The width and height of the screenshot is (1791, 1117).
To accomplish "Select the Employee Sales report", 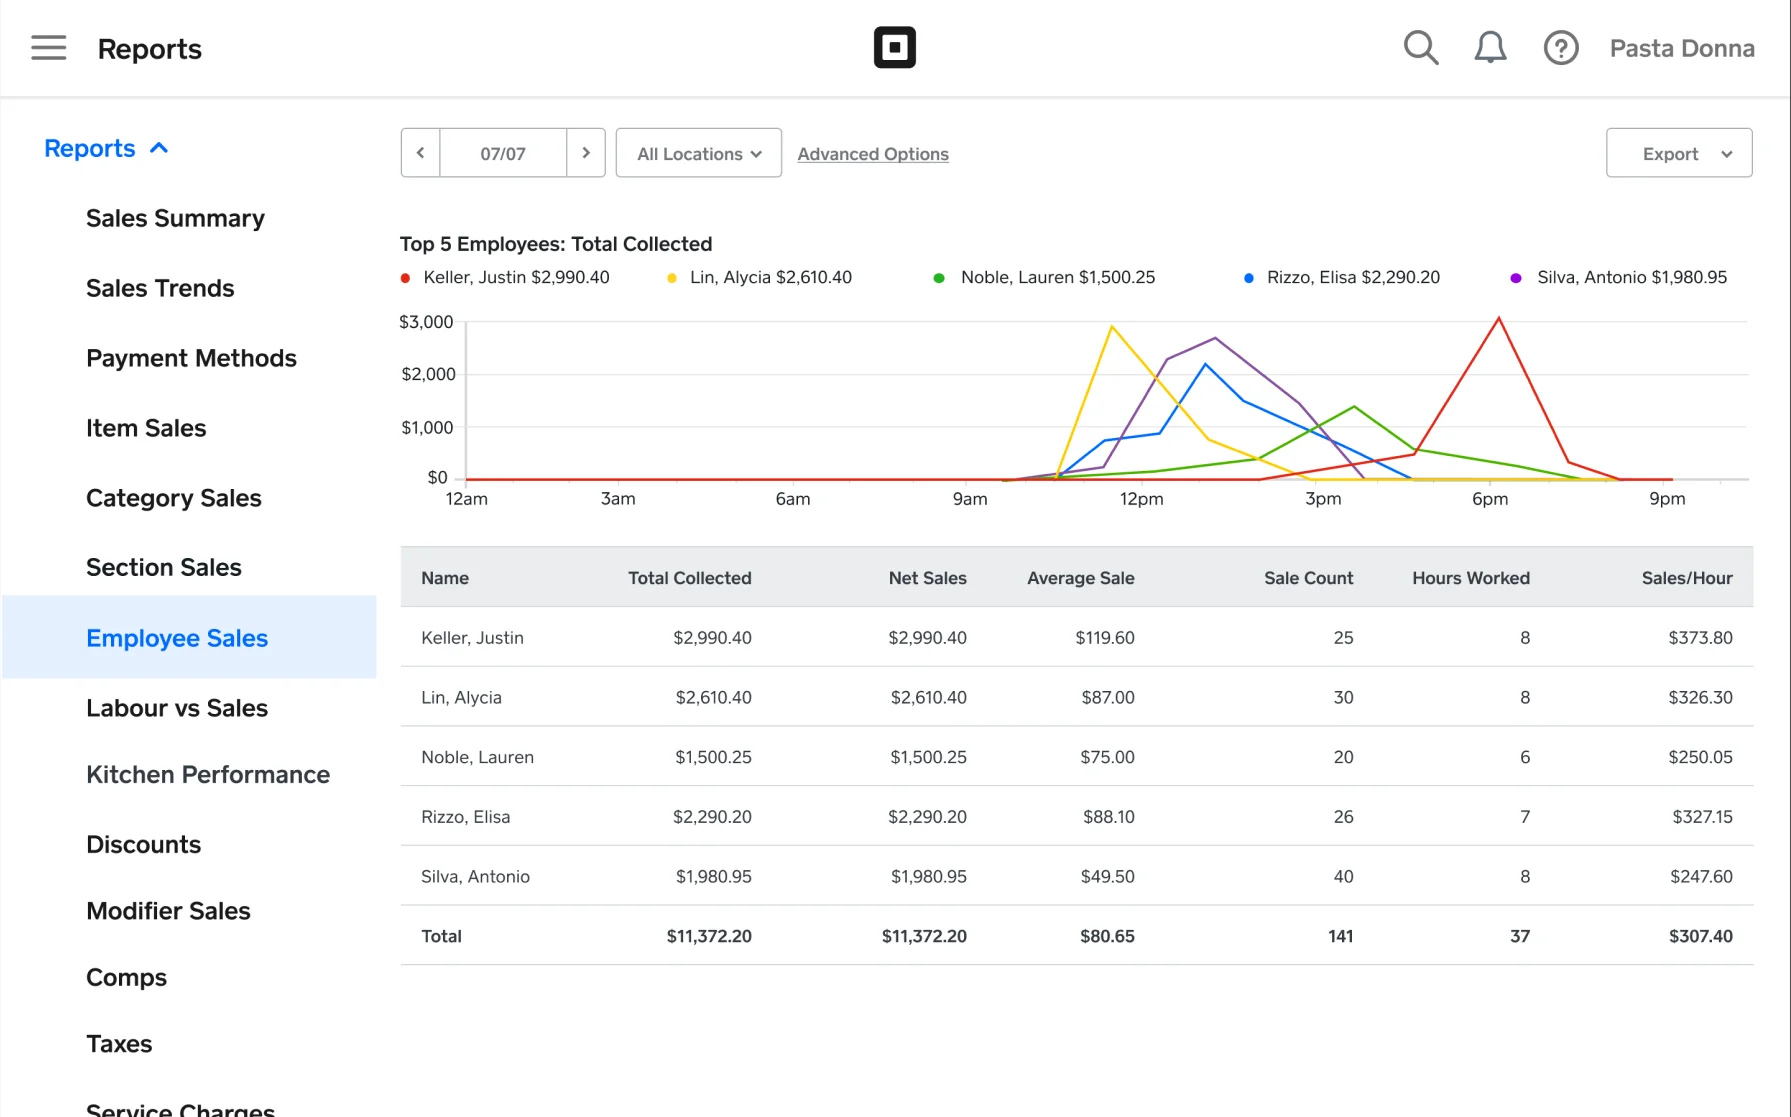I will point(190,637).
